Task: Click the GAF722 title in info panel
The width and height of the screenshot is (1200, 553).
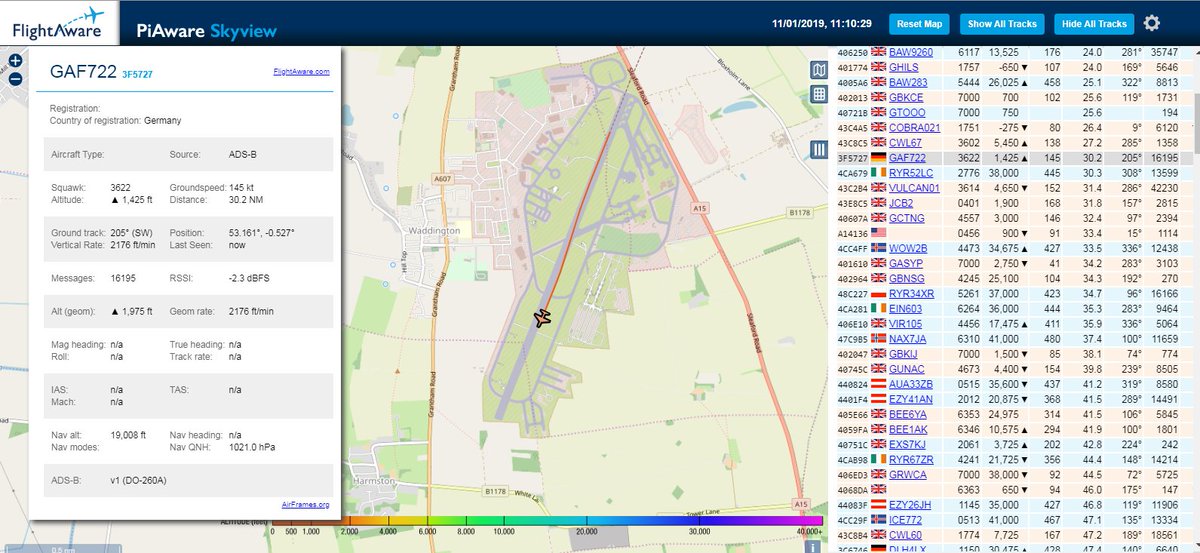Action: [x=83, y=71]
